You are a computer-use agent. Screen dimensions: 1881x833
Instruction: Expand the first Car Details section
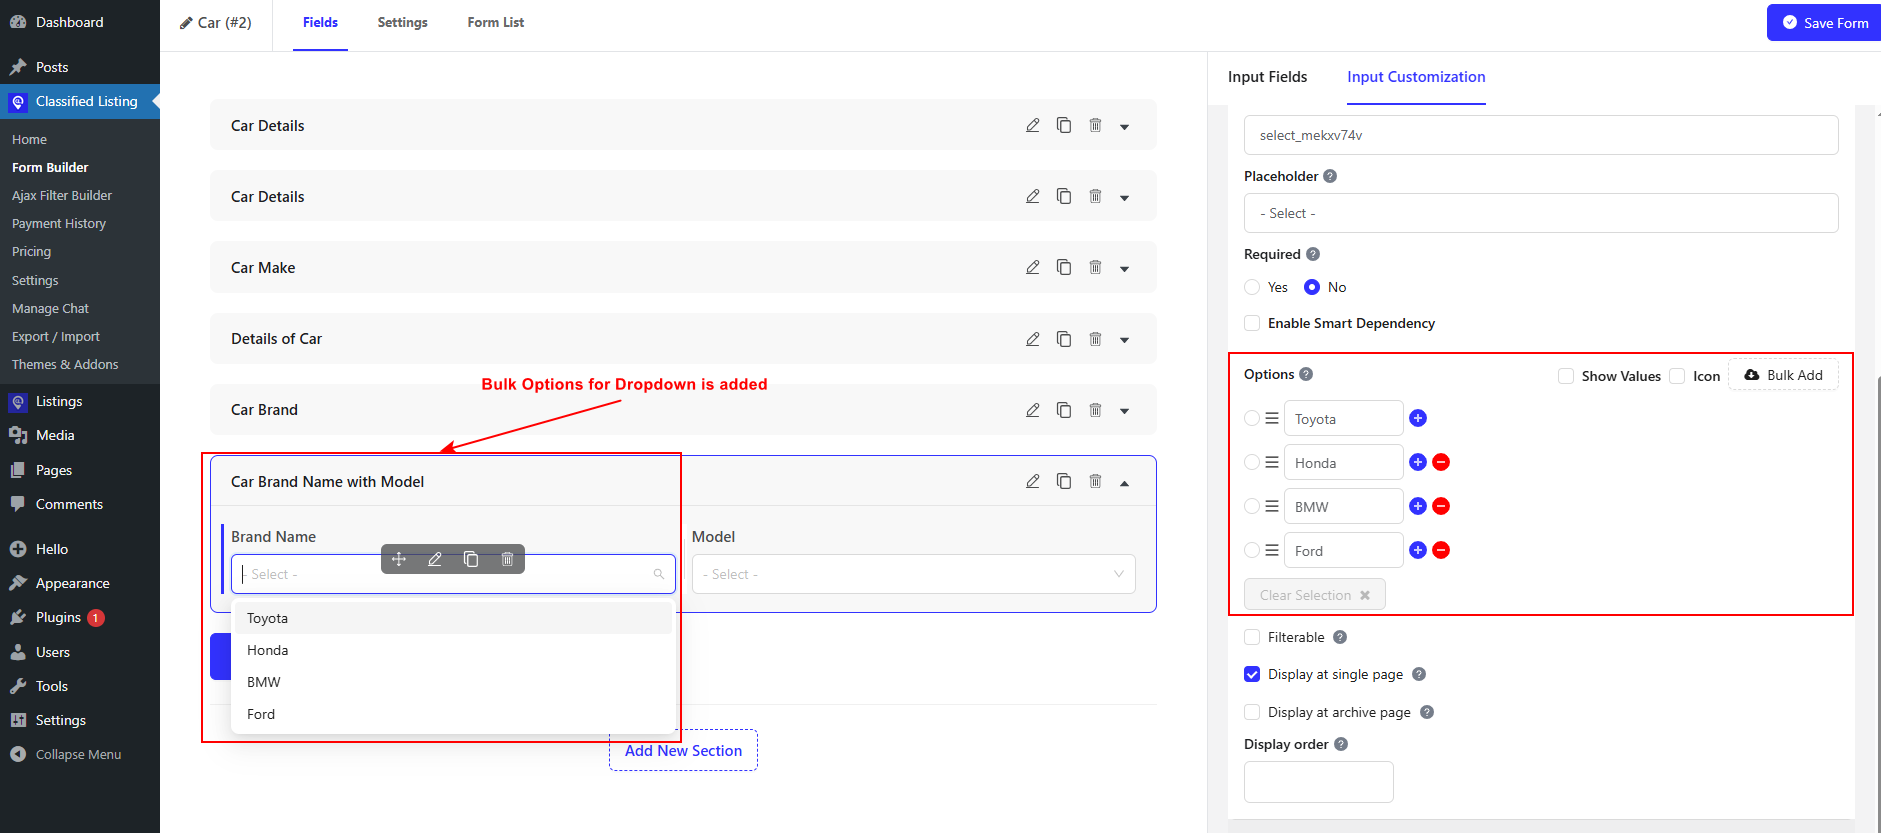[1125, 127]
